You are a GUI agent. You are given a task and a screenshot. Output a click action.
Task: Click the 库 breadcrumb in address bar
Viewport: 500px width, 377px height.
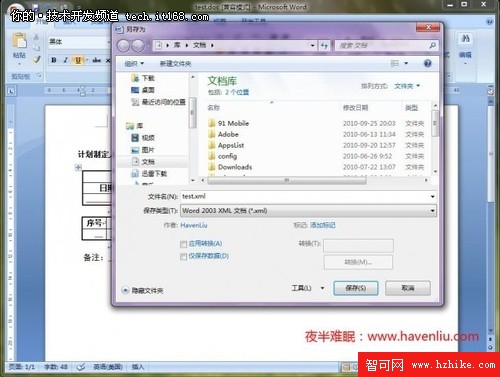click(x=177, y=45)
